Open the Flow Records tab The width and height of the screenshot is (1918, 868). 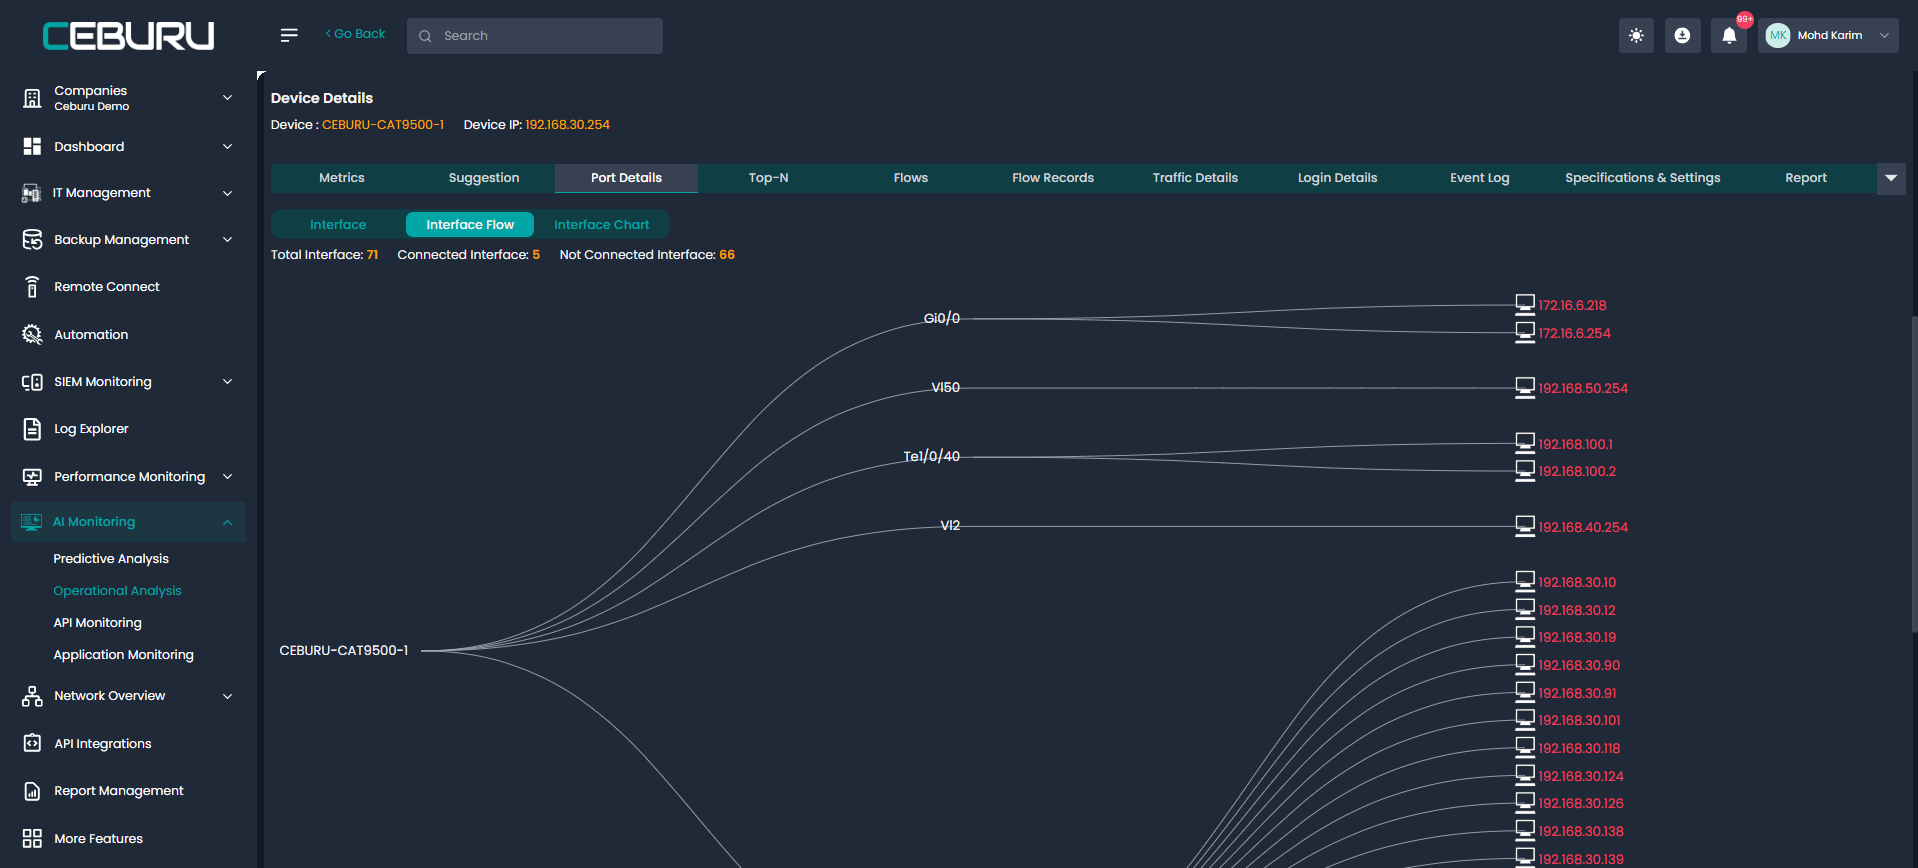(x=1053, y=178)
